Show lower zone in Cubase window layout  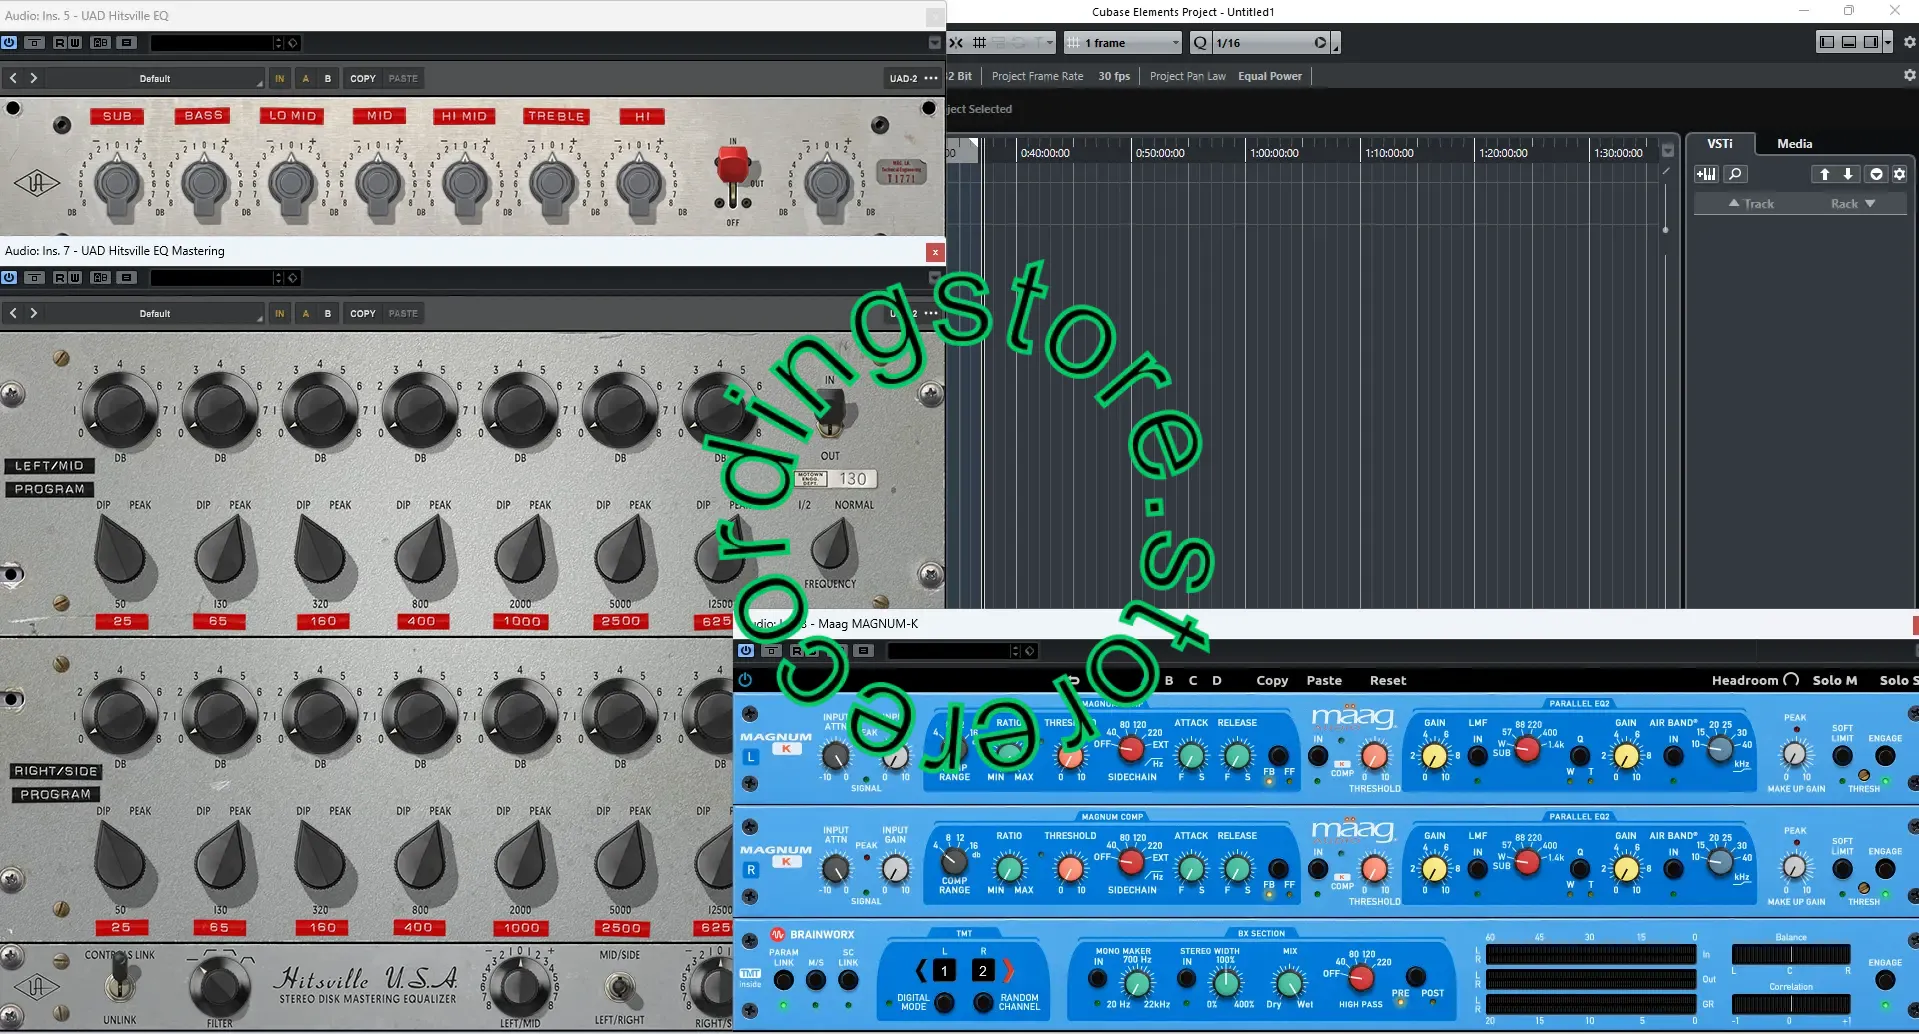pos(1849,42)
